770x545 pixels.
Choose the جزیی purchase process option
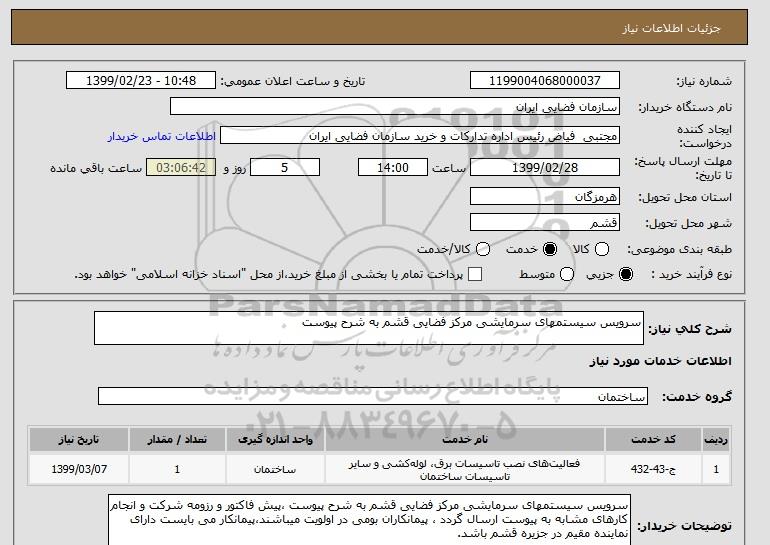pyautogui.click(x=626, y=274)
